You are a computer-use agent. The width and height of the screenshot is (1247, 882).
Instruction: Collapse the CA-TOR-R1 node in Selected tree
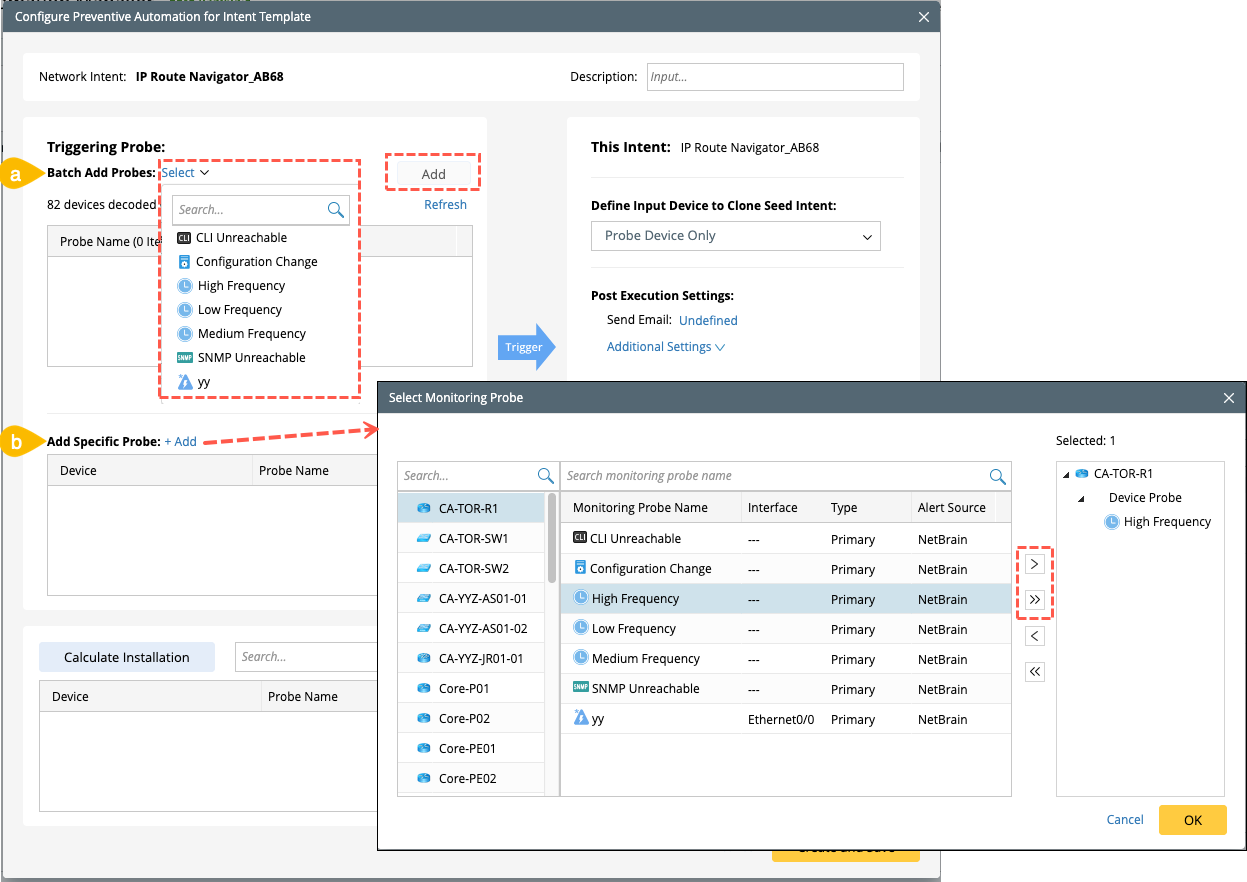pos(1066,474)
